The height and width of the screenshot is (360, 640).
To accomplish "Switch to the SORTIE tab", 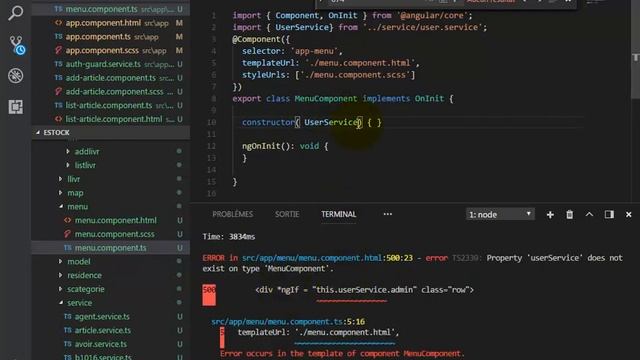I will click(x=287, y=214).
